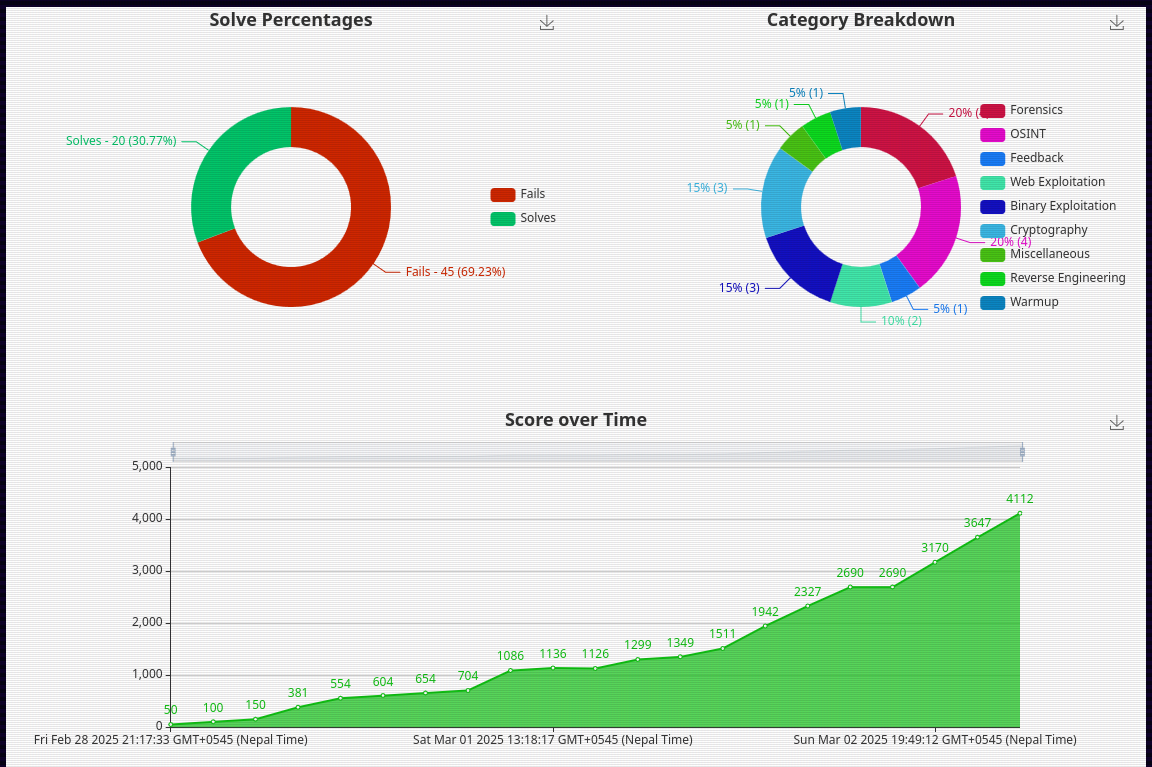The height and width of the screenshot is (767, 1152).
Task: Toggle Reverse Engineering legend entry
Action: 1052,278
